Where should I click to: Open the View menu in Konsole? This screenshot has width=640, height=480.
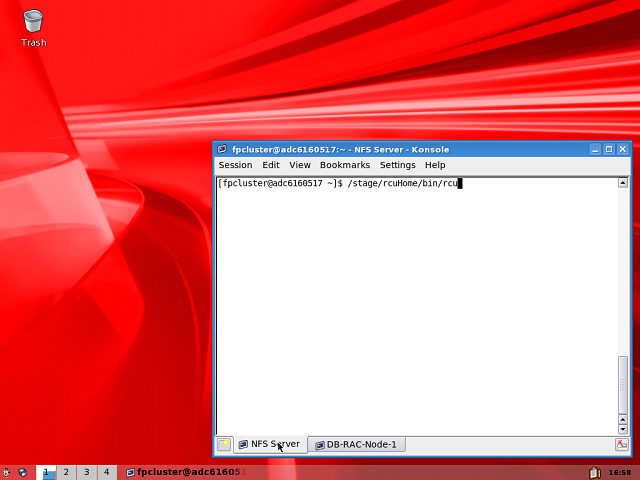coord(300,165)
